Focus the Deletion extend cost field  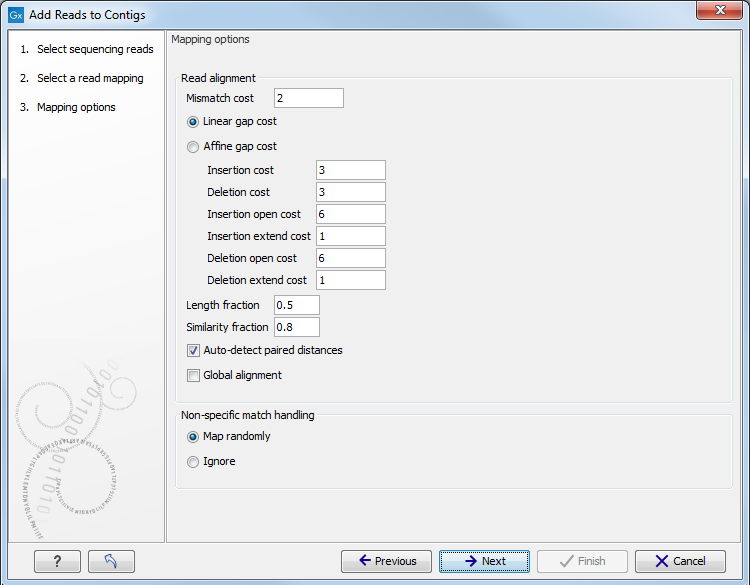tap(351, 280)
